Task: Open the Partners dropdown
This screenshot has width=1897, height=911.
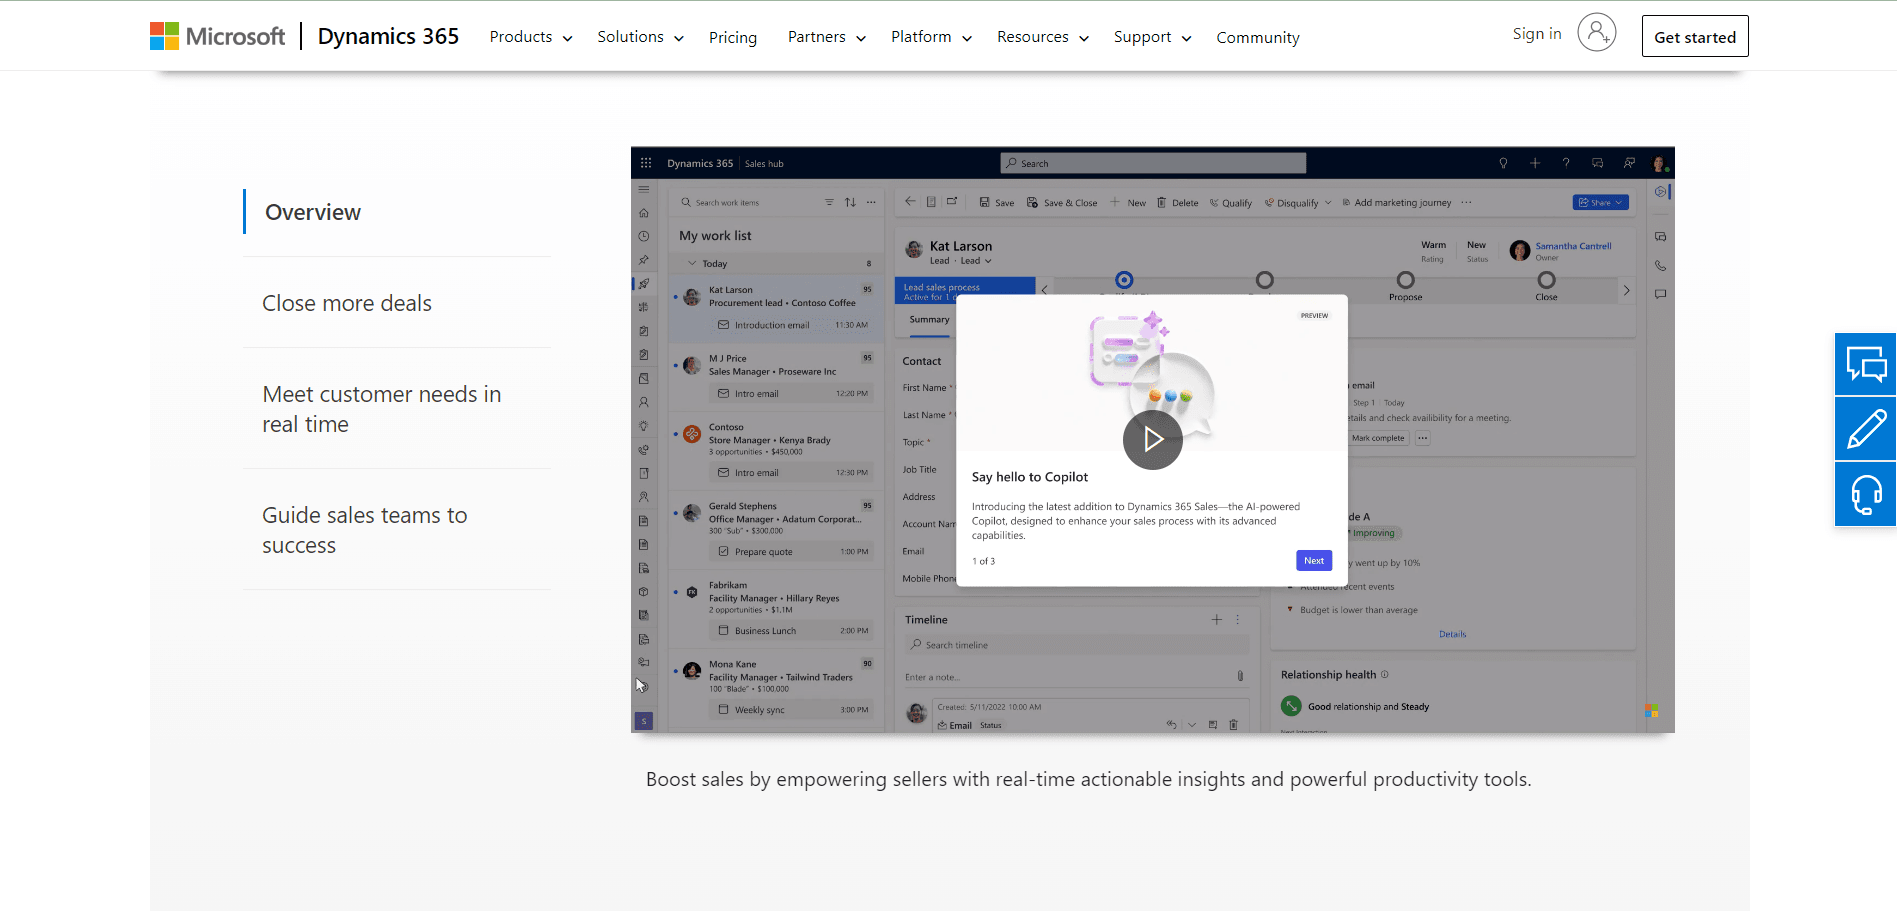Action: click(826, 37)
